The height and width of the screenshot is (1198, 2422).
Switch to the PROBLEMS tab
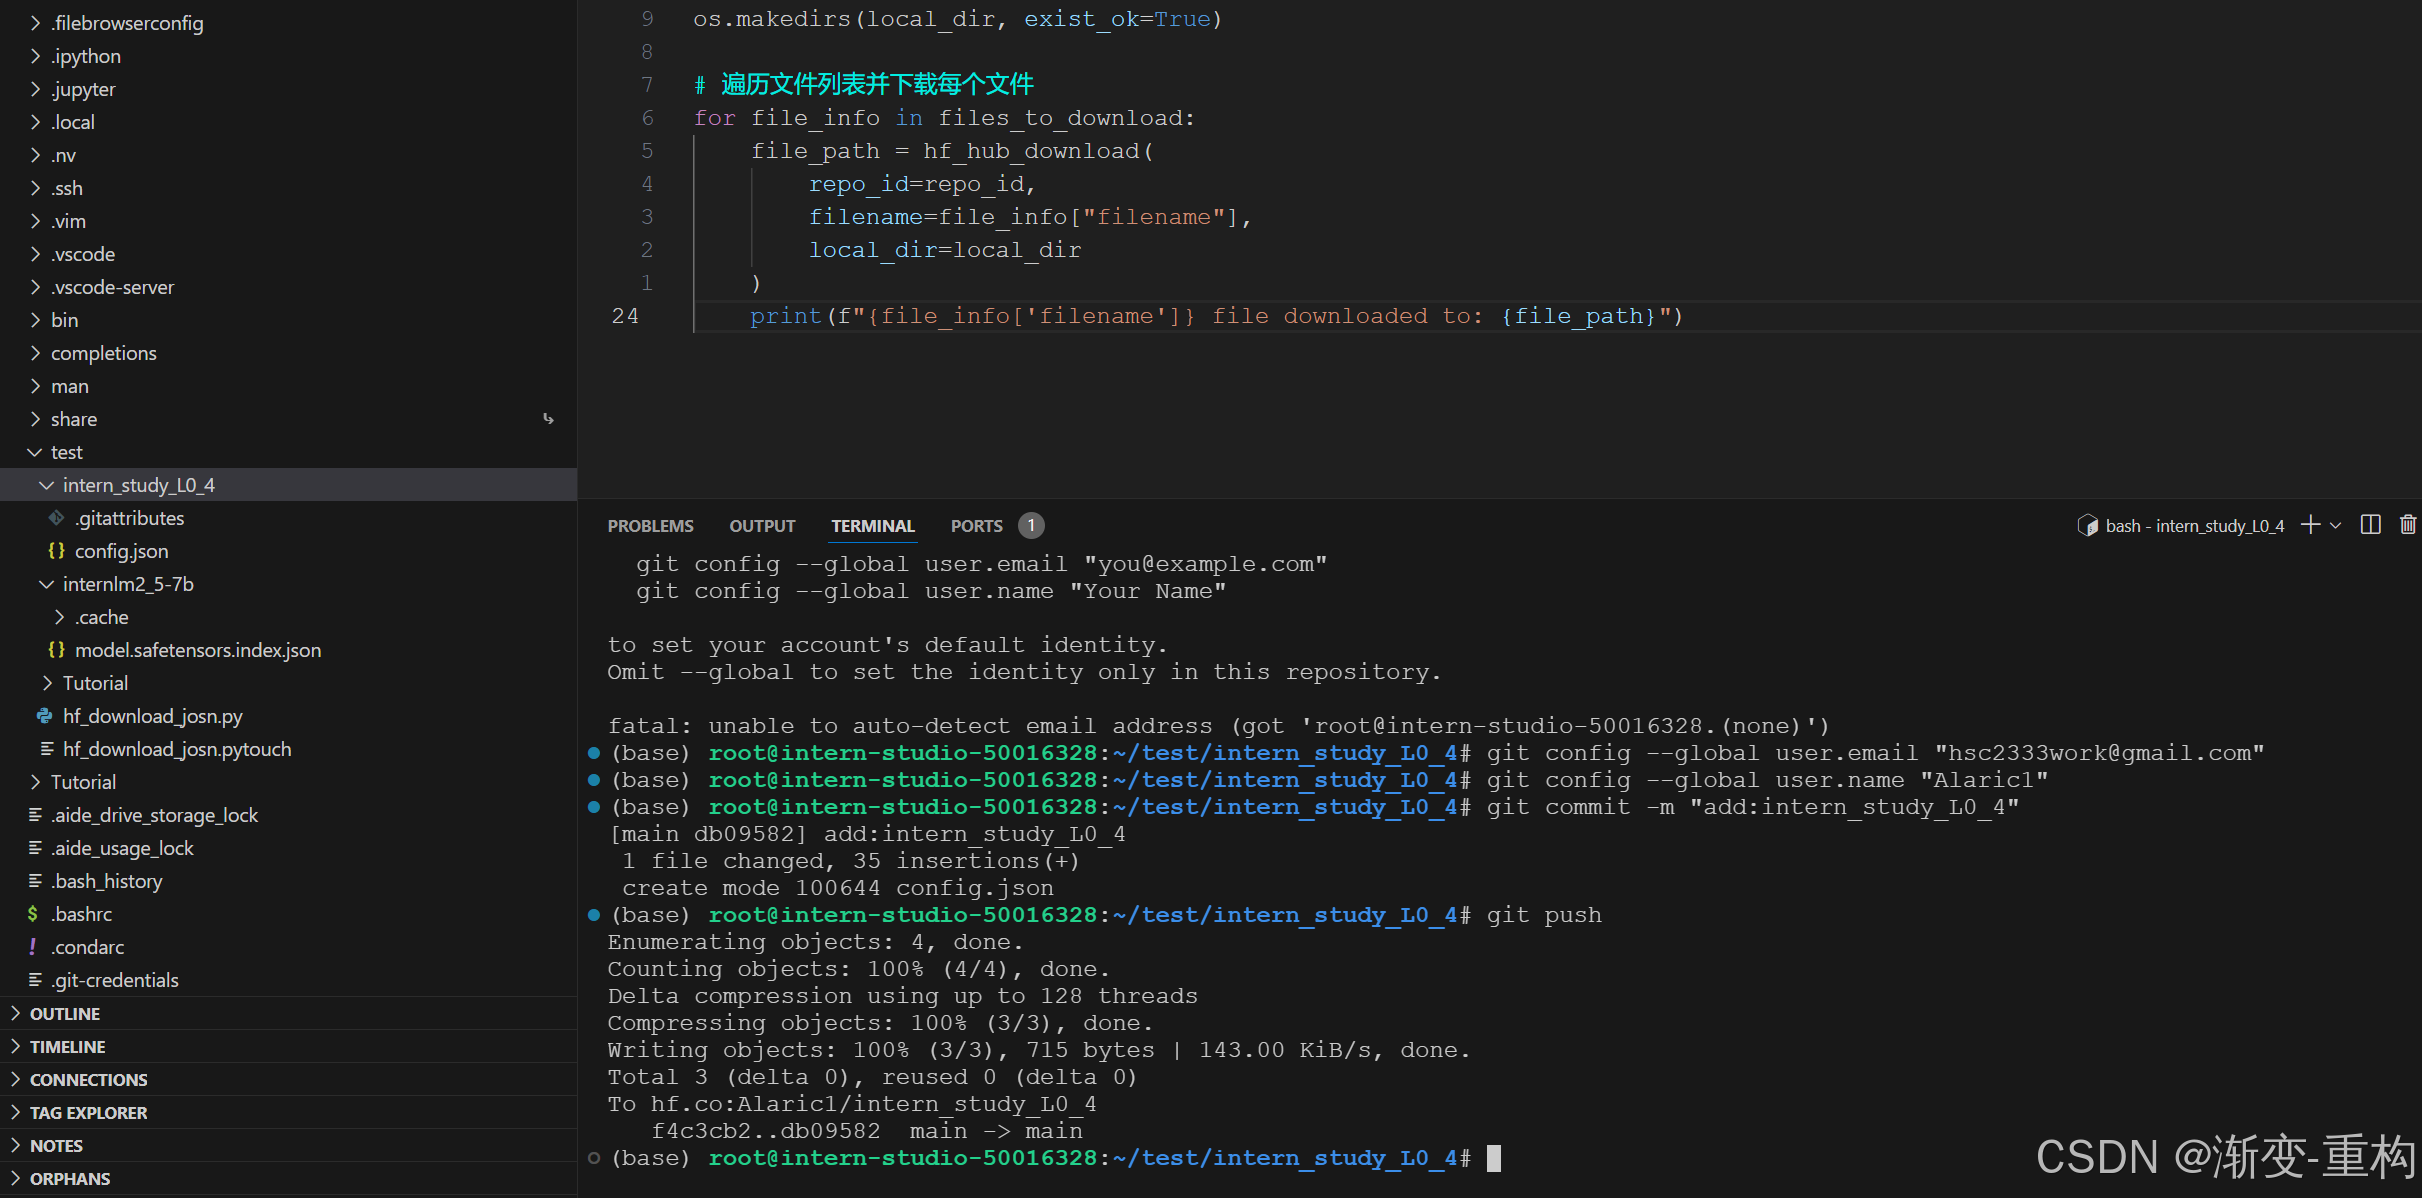(650, 526)
